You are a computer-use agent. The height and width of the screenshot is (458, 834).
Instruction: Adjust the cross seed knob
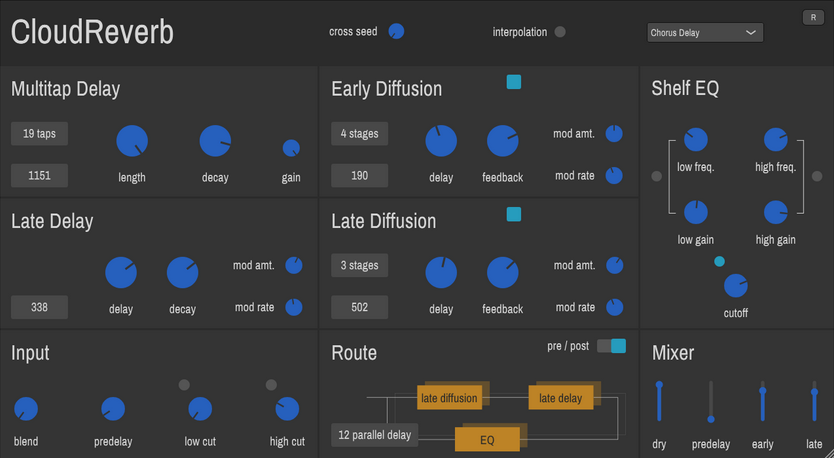point(396,31)
